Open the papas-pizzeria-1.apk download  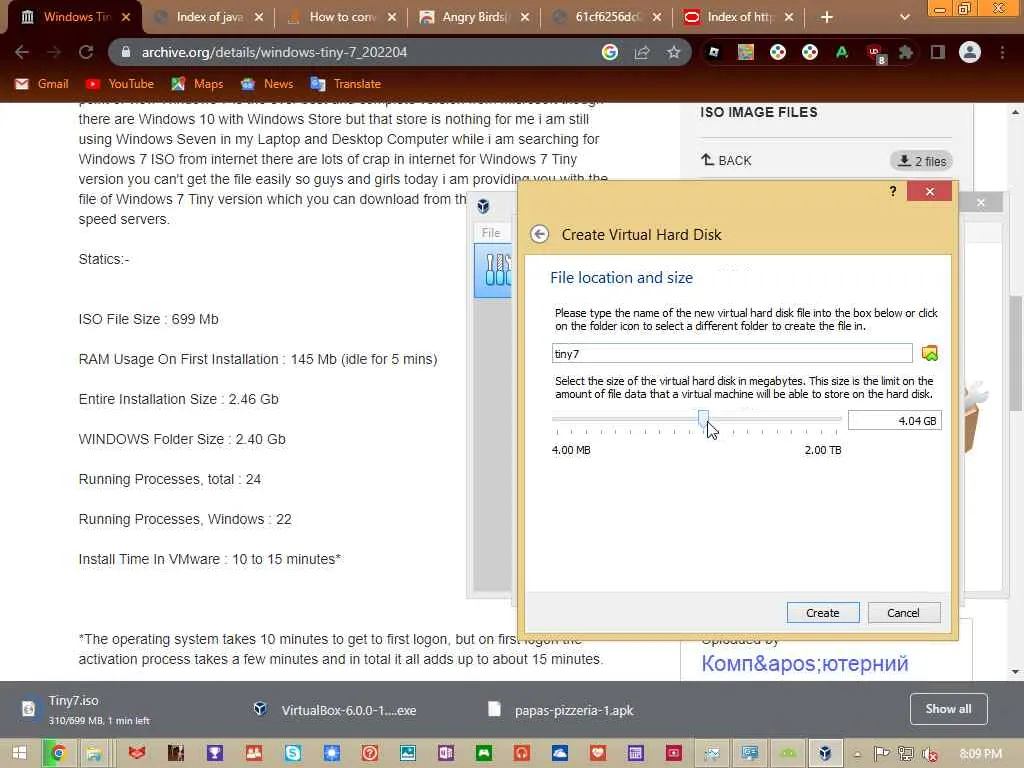562,710
